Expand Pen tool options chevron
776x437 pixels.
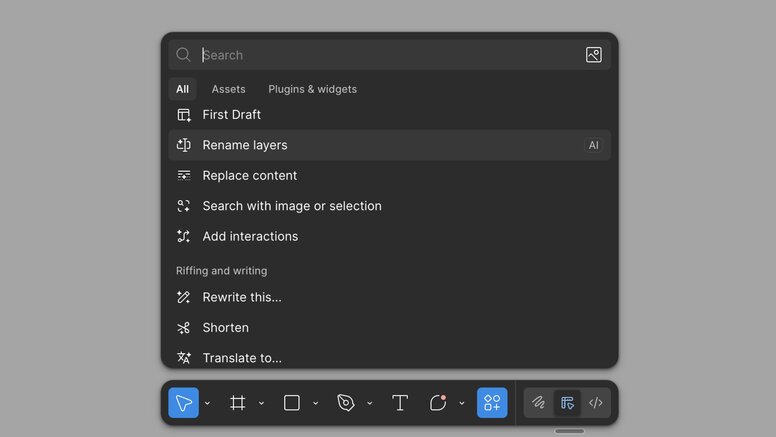(x=369, y=403)
